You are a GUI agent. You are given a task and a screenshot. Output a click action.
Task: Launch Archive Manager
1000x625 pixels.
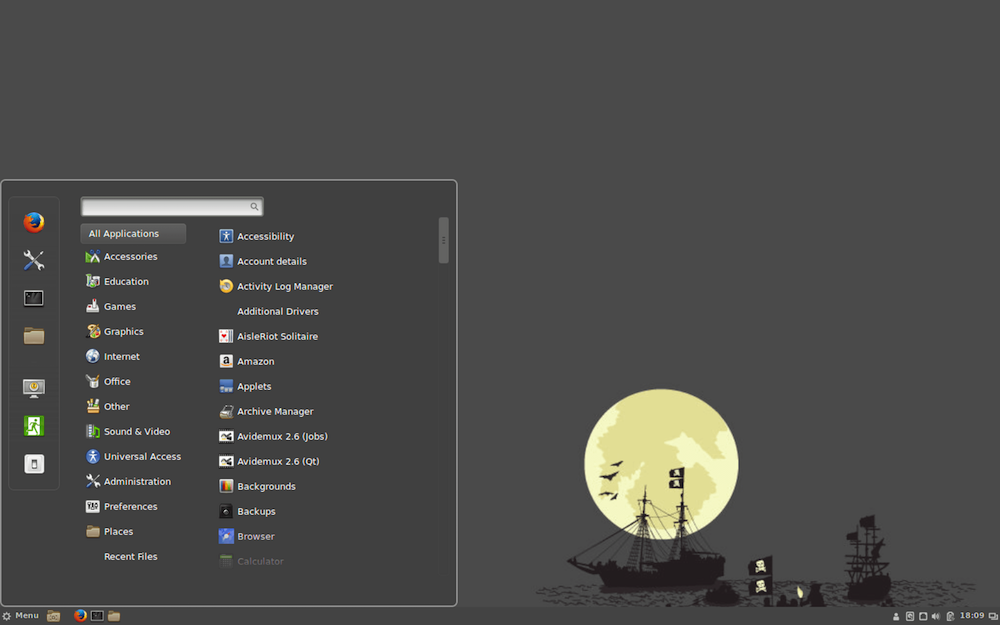tap(266, 411)
